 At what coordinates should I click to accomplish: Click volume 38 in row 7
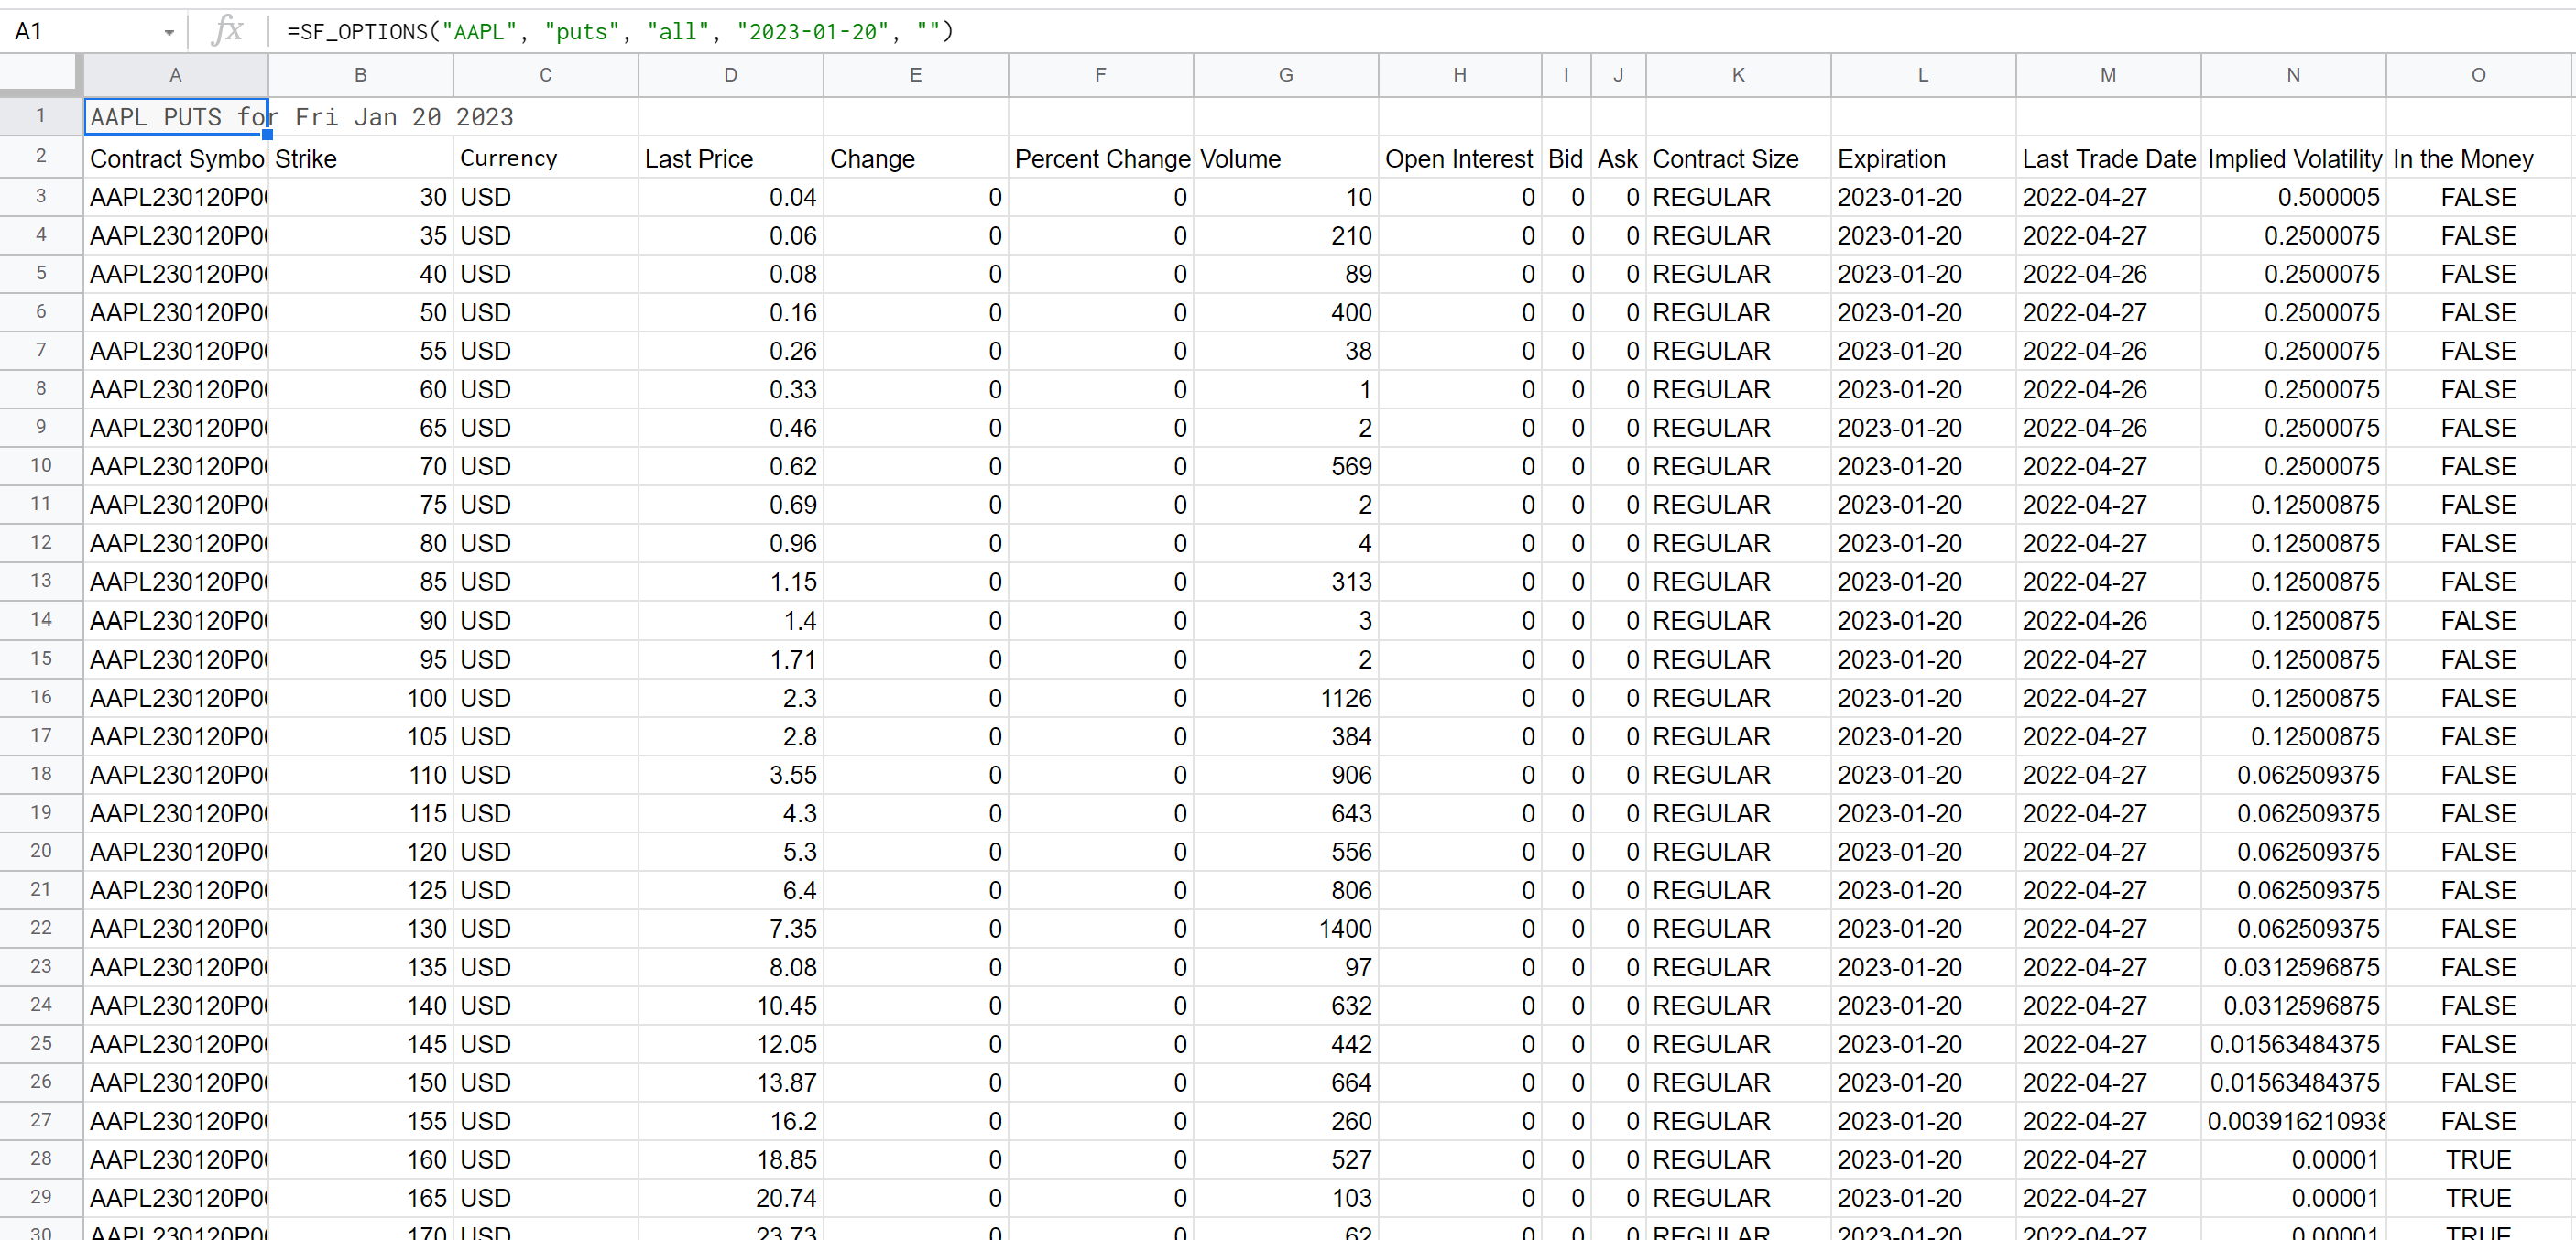(x=1285, y=351)
